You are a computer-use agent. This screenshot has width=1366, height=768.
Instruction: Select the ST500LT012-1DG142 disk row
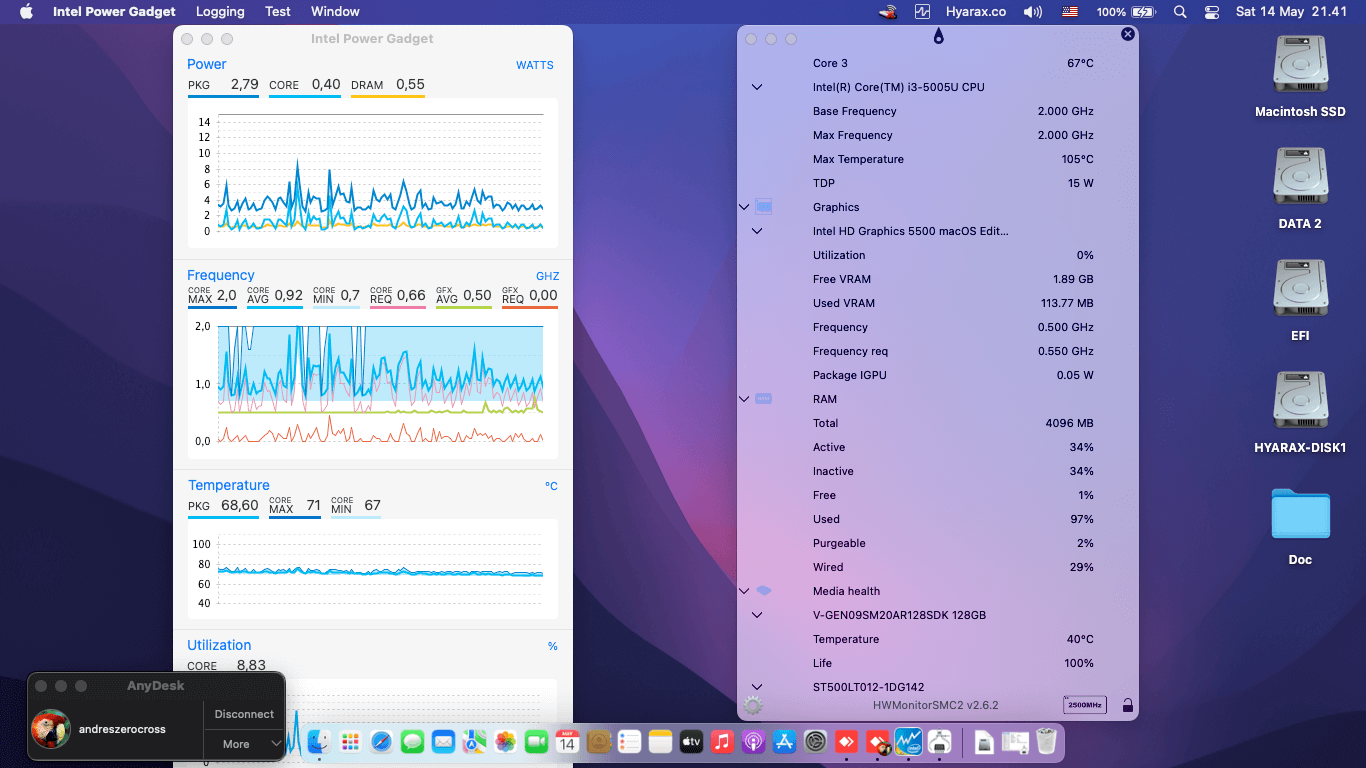tap(938, 687)
